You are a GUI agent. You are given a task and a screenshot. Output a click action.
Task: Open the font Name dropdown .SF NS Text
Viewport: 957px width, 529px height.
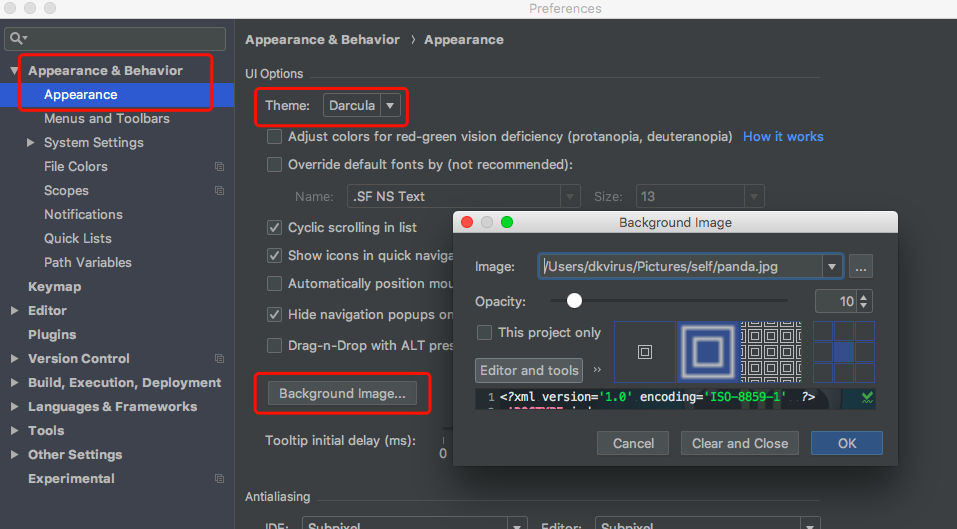click(x=463, y=196)
